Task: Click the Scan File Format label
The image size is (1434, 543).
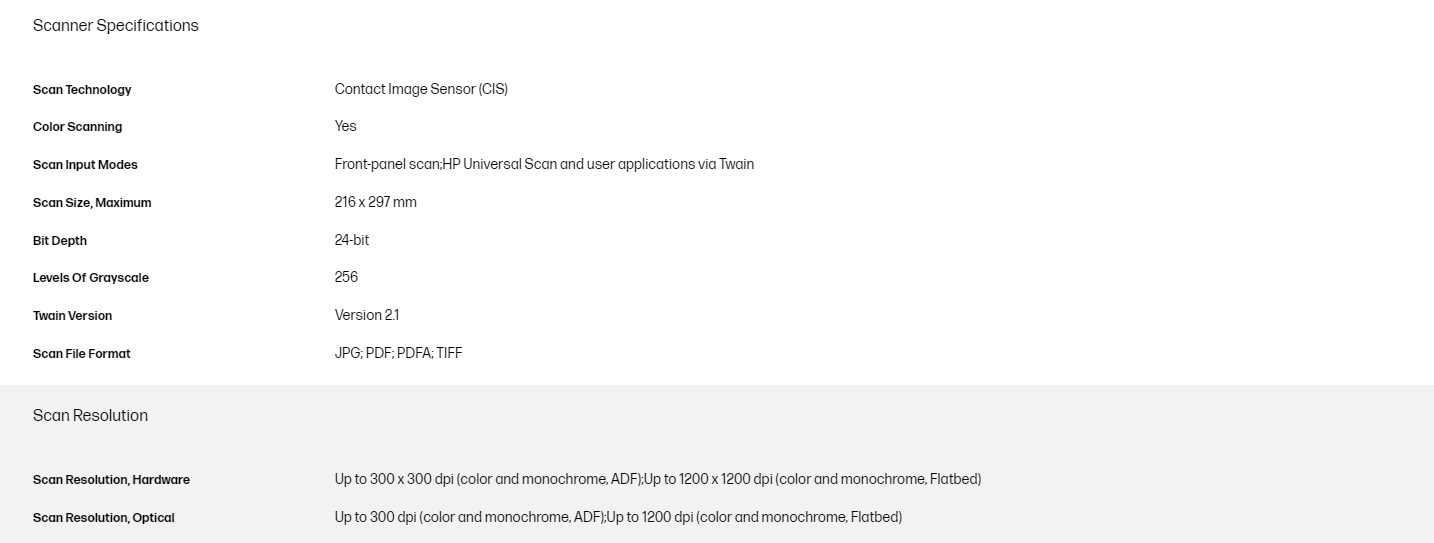Action: (81, 354)
